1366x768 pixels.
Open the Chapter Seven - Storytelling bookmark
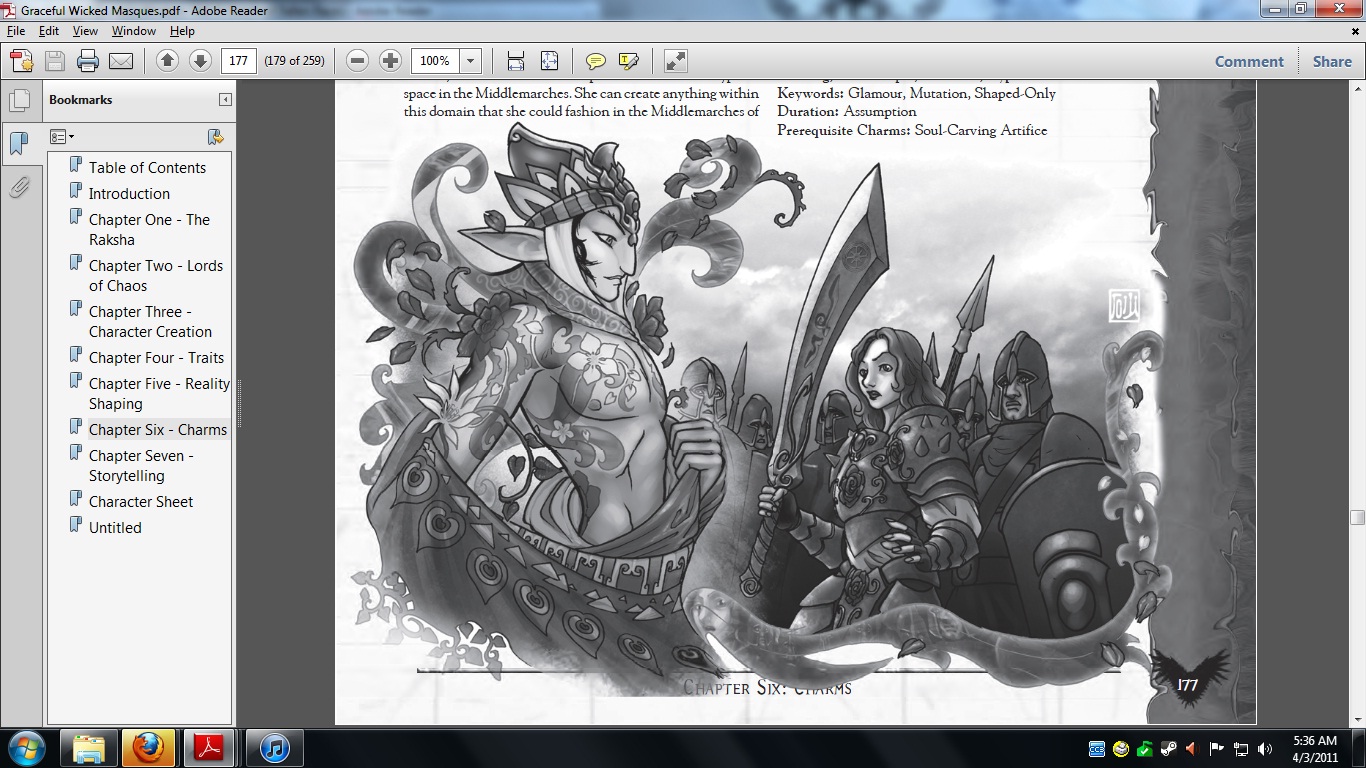[141, 466]
